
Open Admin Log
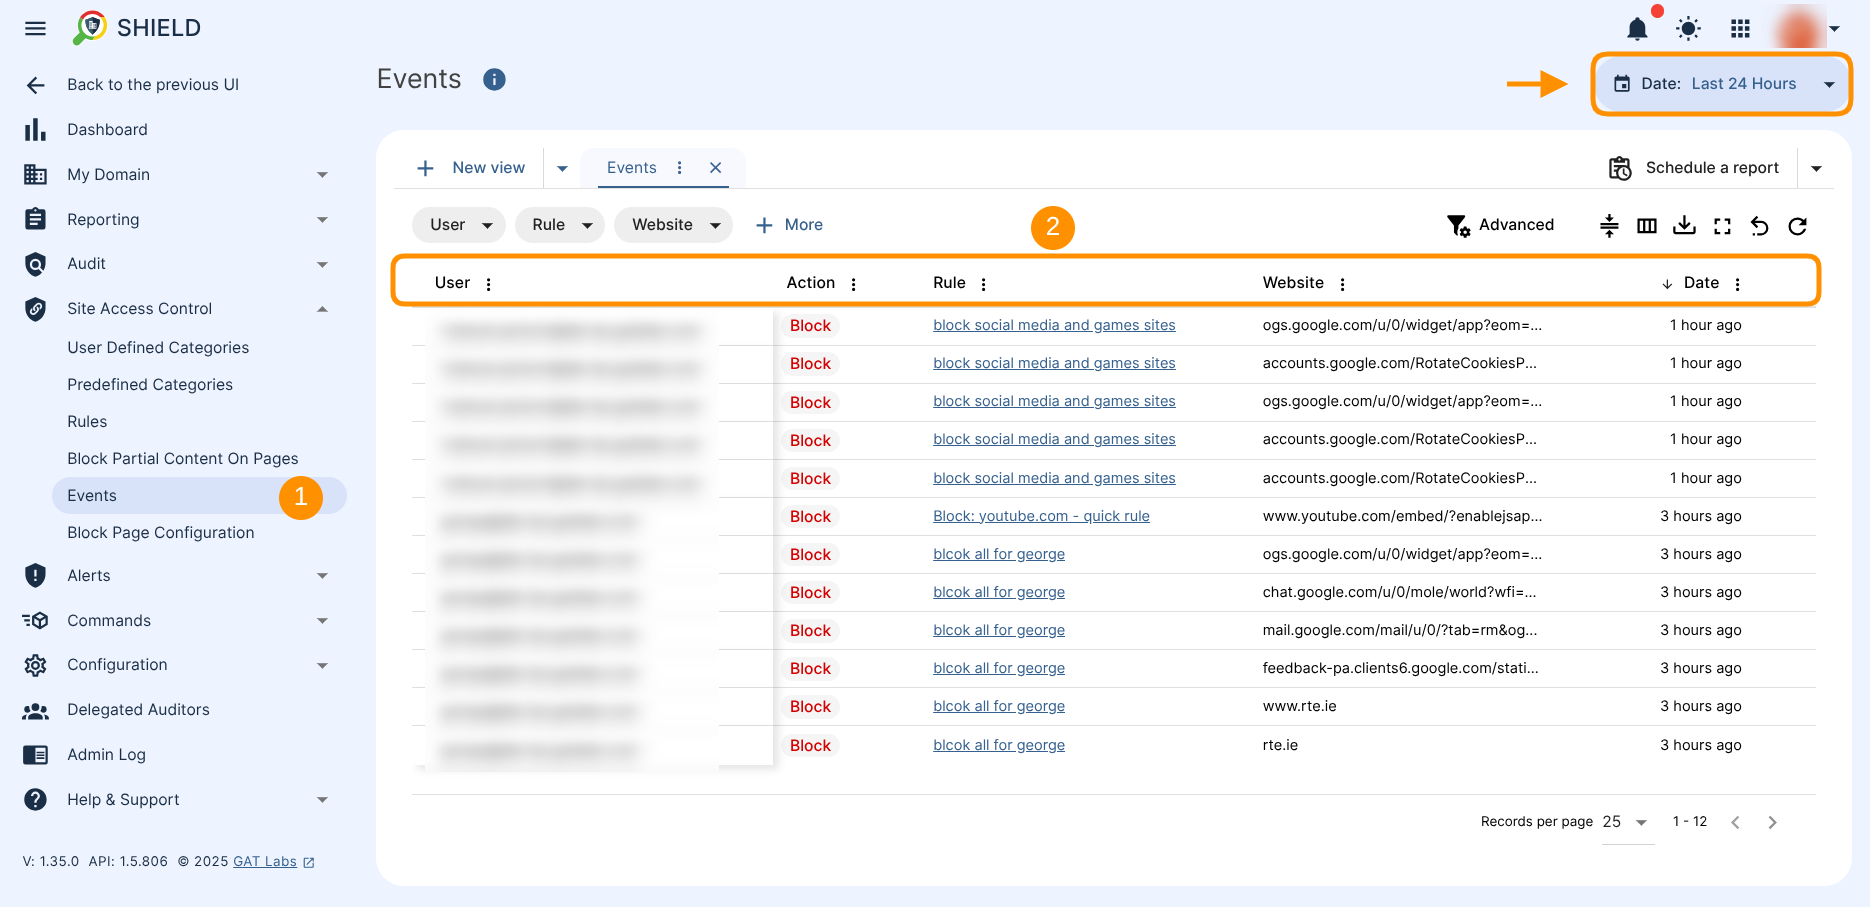pyautogui.click(x=106, y=755)
